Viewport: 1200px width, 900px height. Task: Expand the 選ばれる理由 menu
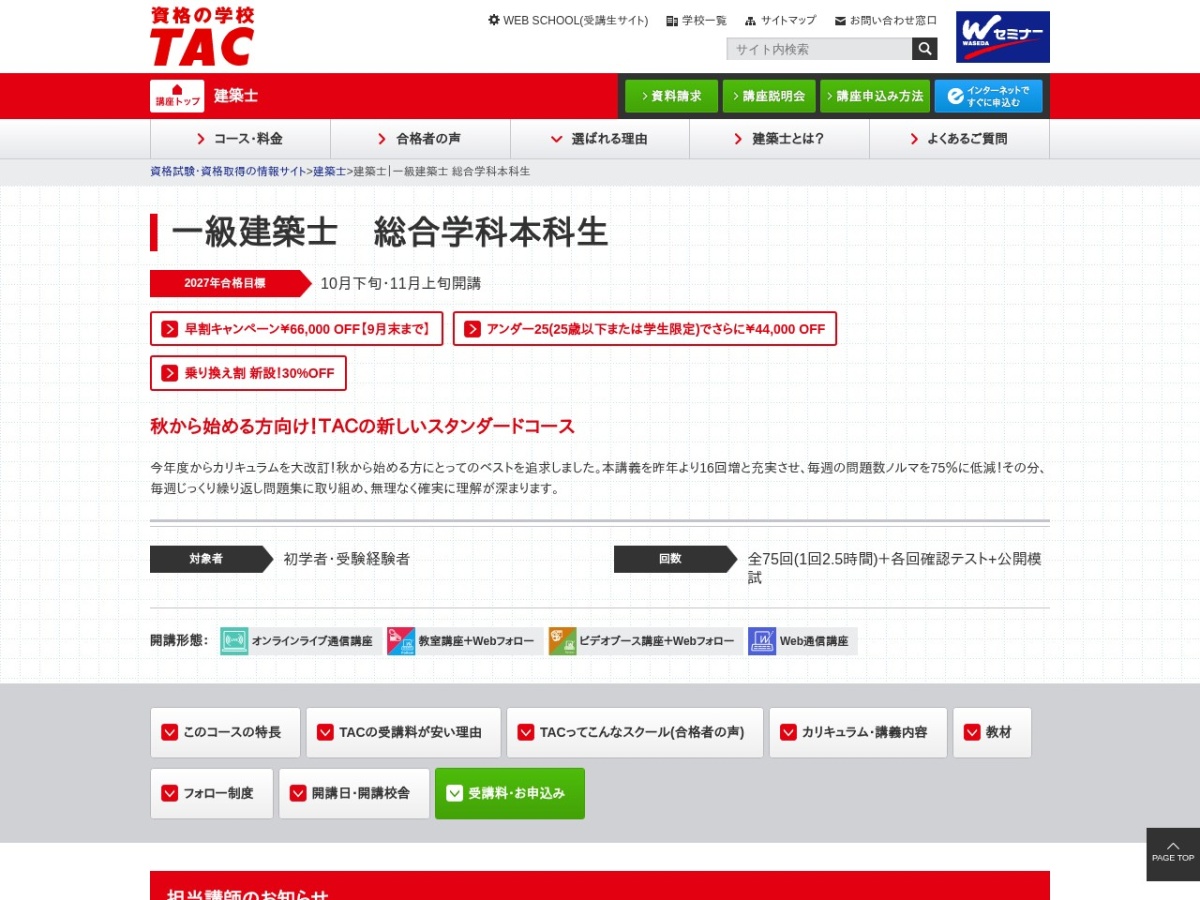pyautogui.click(x=600, y=139)
